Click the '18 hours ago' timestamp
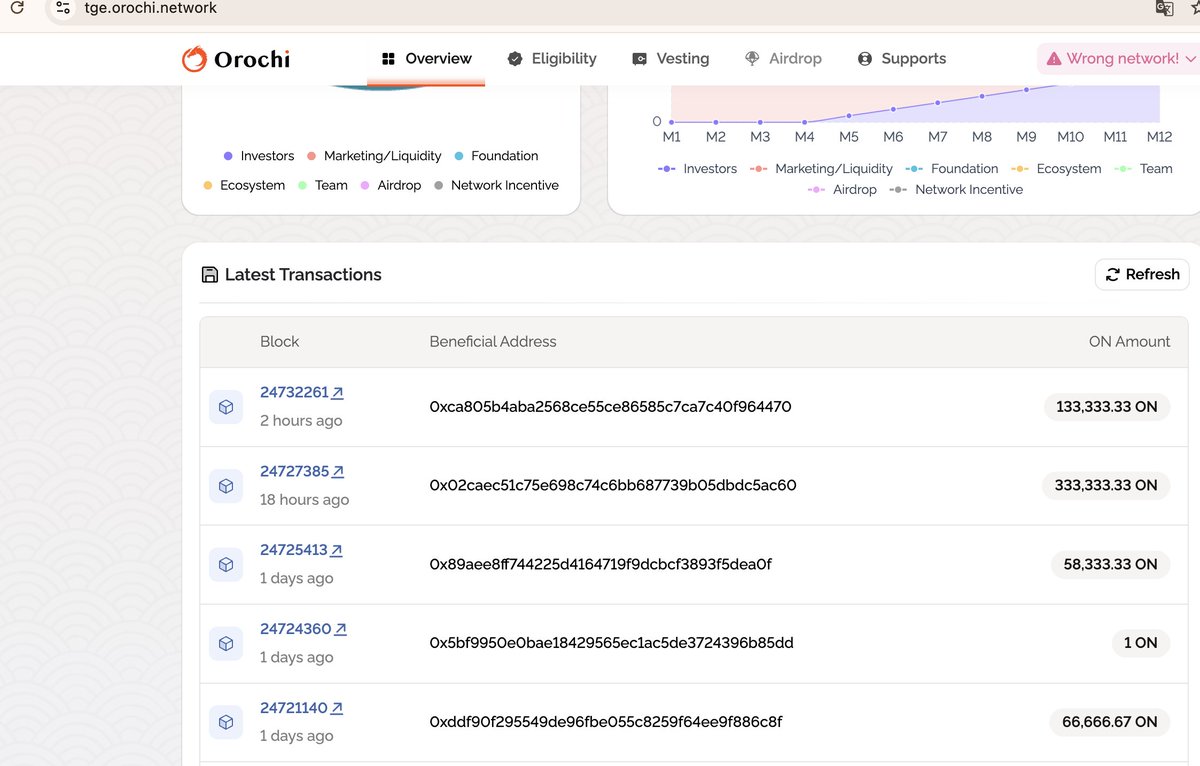The height and width of the screenshot is (766, 1200). [304, 500]
